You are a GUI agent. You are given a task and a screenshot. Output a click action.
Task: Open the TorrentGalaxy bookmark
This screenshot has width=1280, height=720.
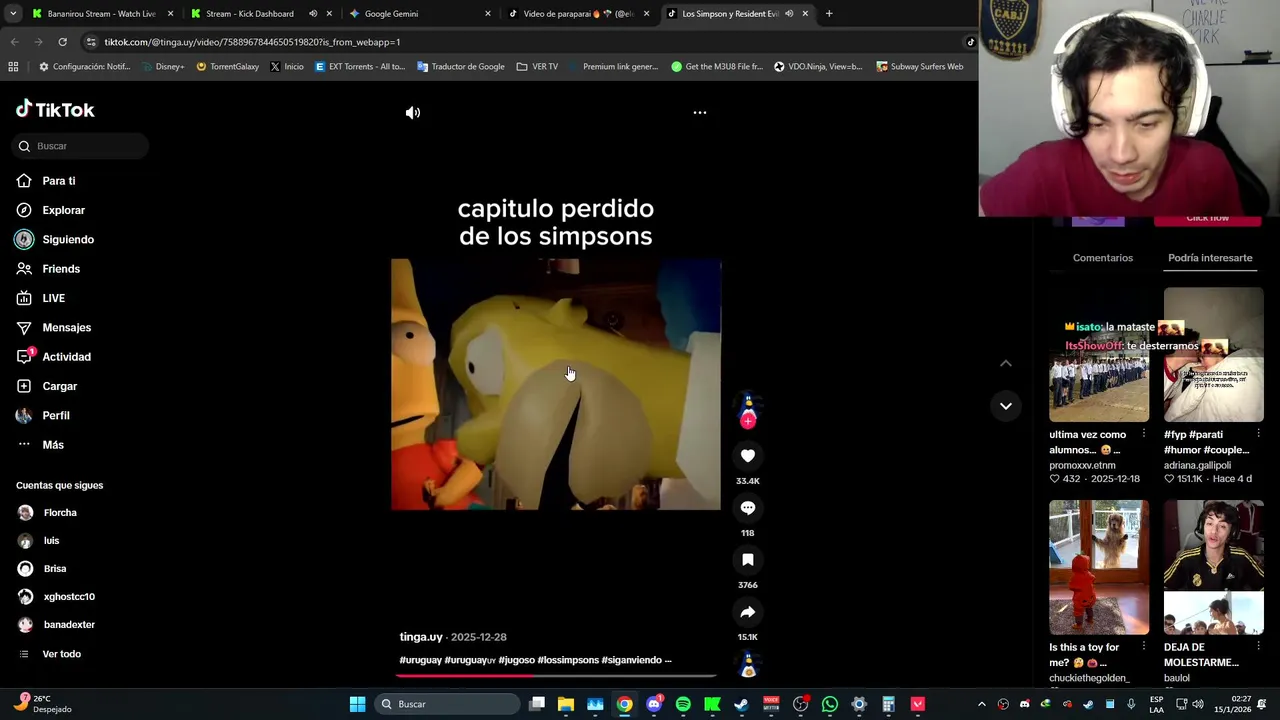point(228,67)
